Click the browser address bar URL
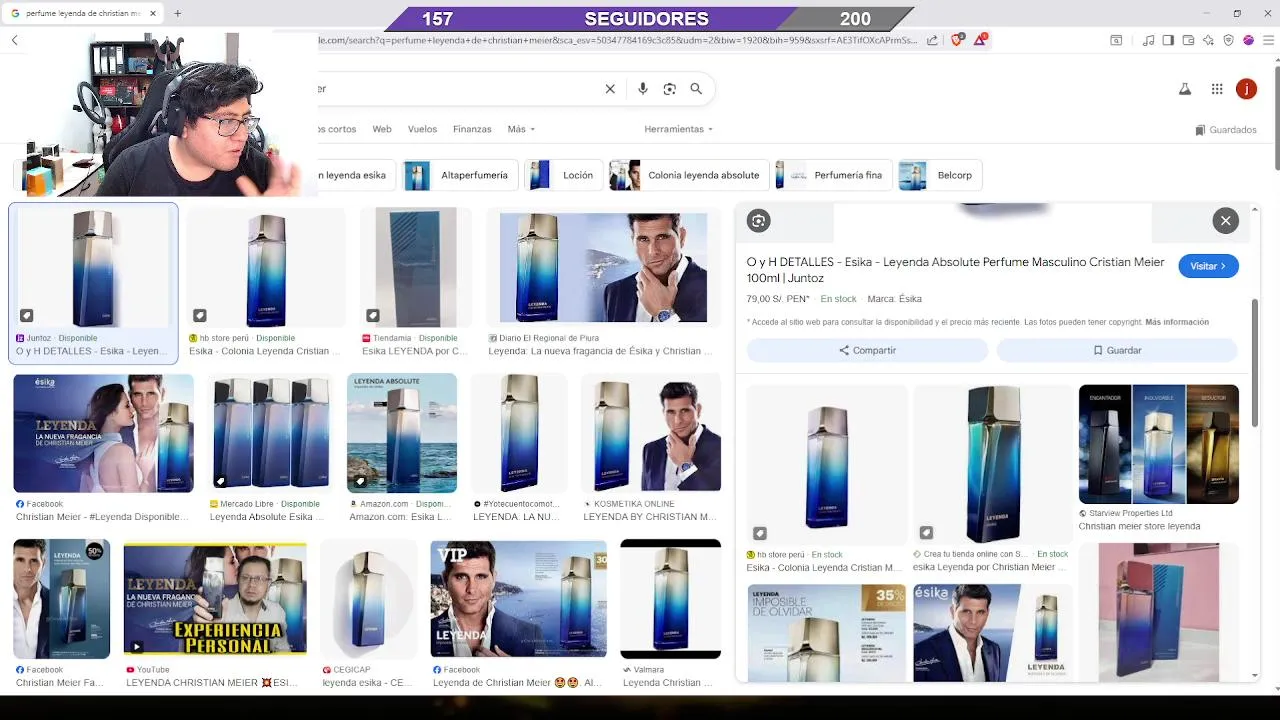 pos(617,40)
